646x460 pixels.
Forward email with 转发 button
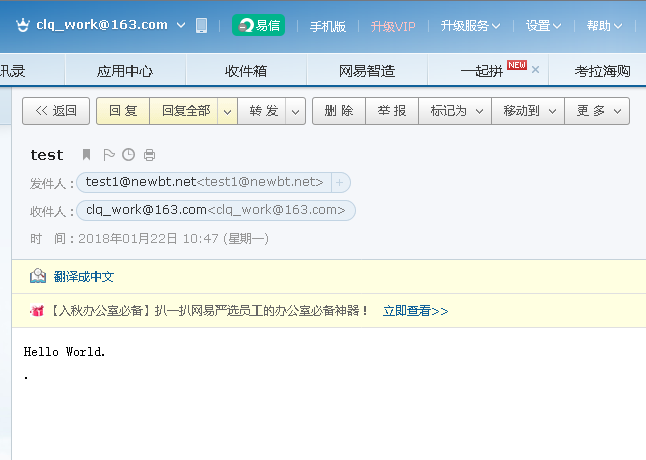264,111
